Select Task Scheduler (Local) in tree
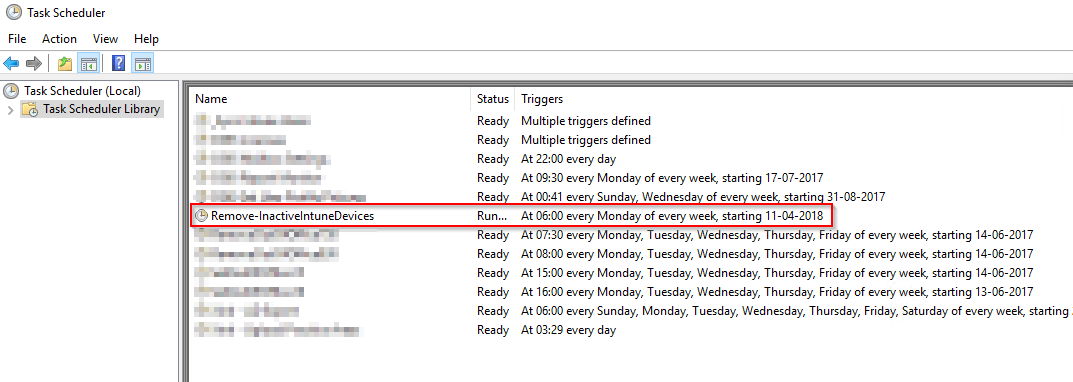 [x=82, y=90]
